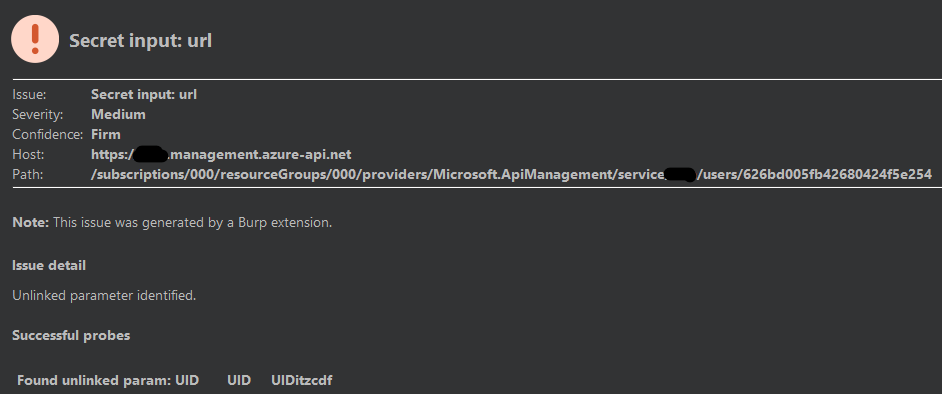The width and height of the screenshot is (942, 394).
Task: Click the 'Firm' confidence value
Action: [106, 134]
